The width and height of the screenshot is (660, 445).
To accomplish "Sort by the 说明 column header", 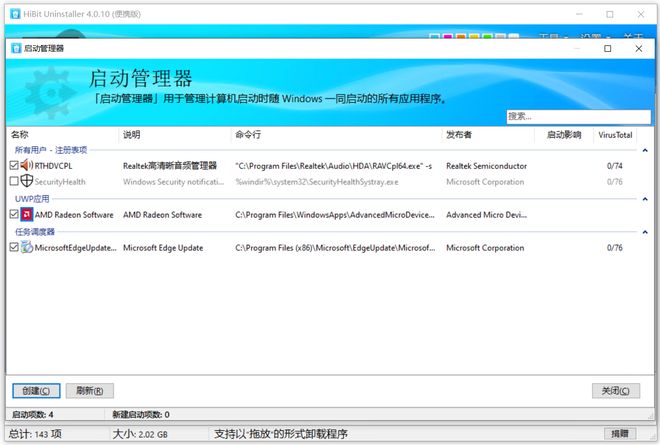I will click(x=175, y=135).
